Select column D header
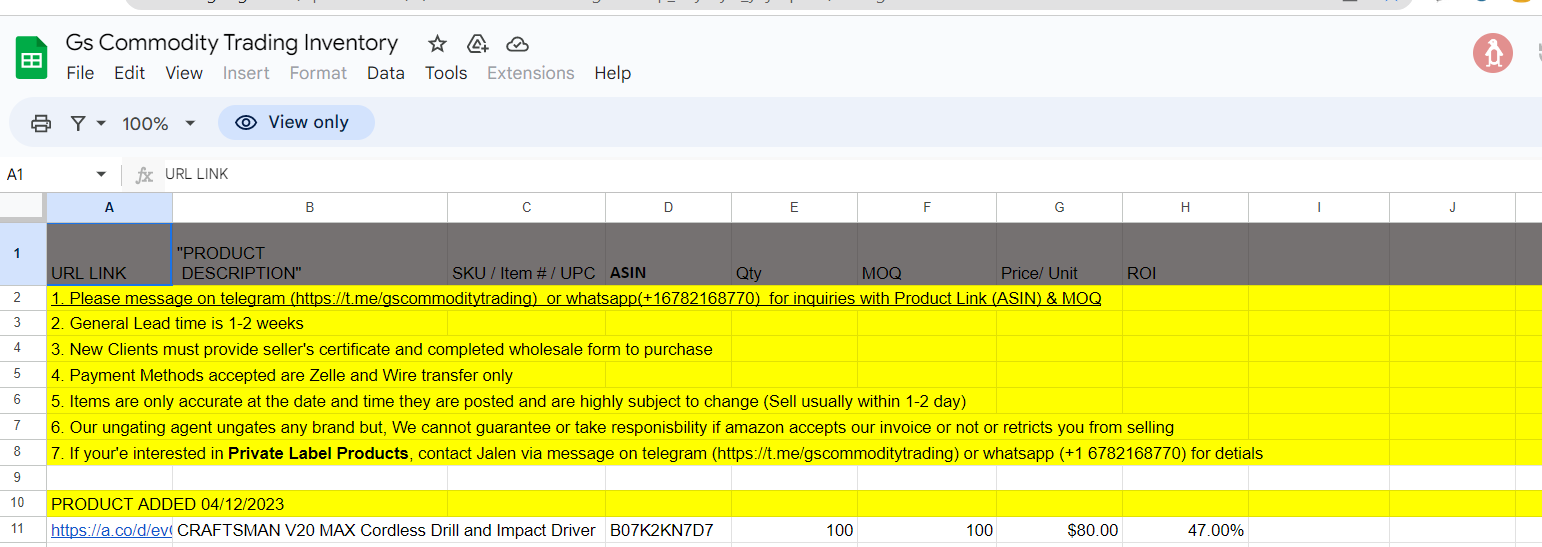 [x=669, y=207]
